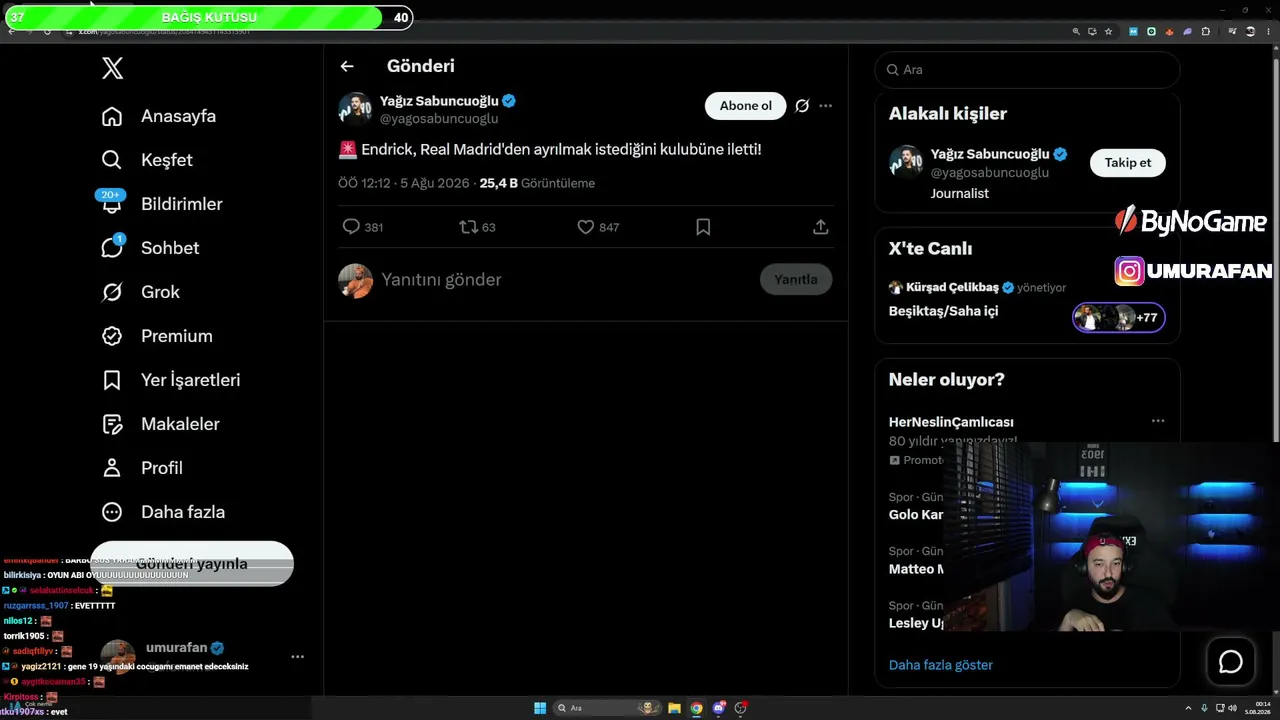
Task: Click the Ara search field on X
Action: coord(1027,70)
